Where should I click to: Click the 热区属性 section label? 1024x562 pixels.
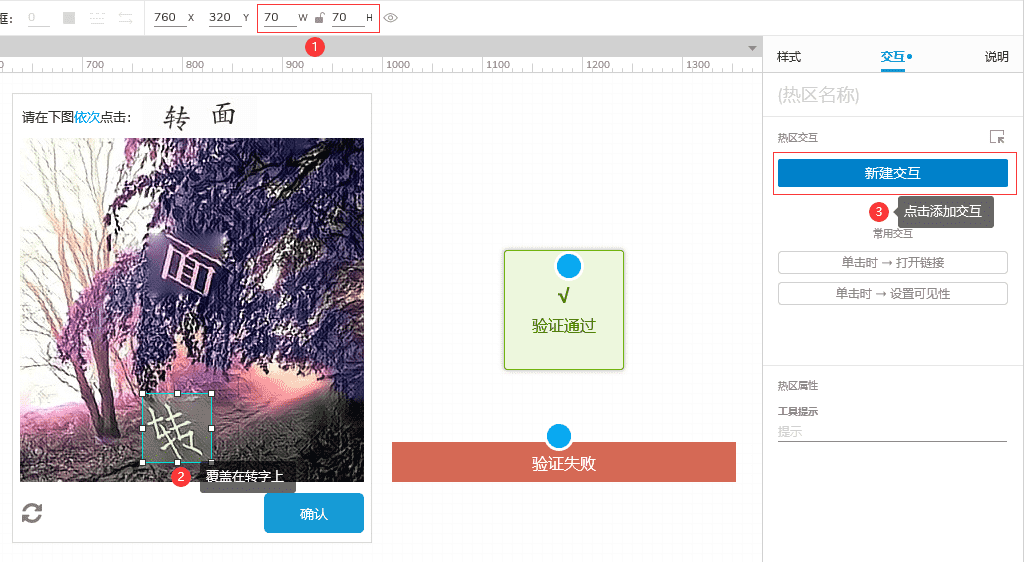pos(797,386)
